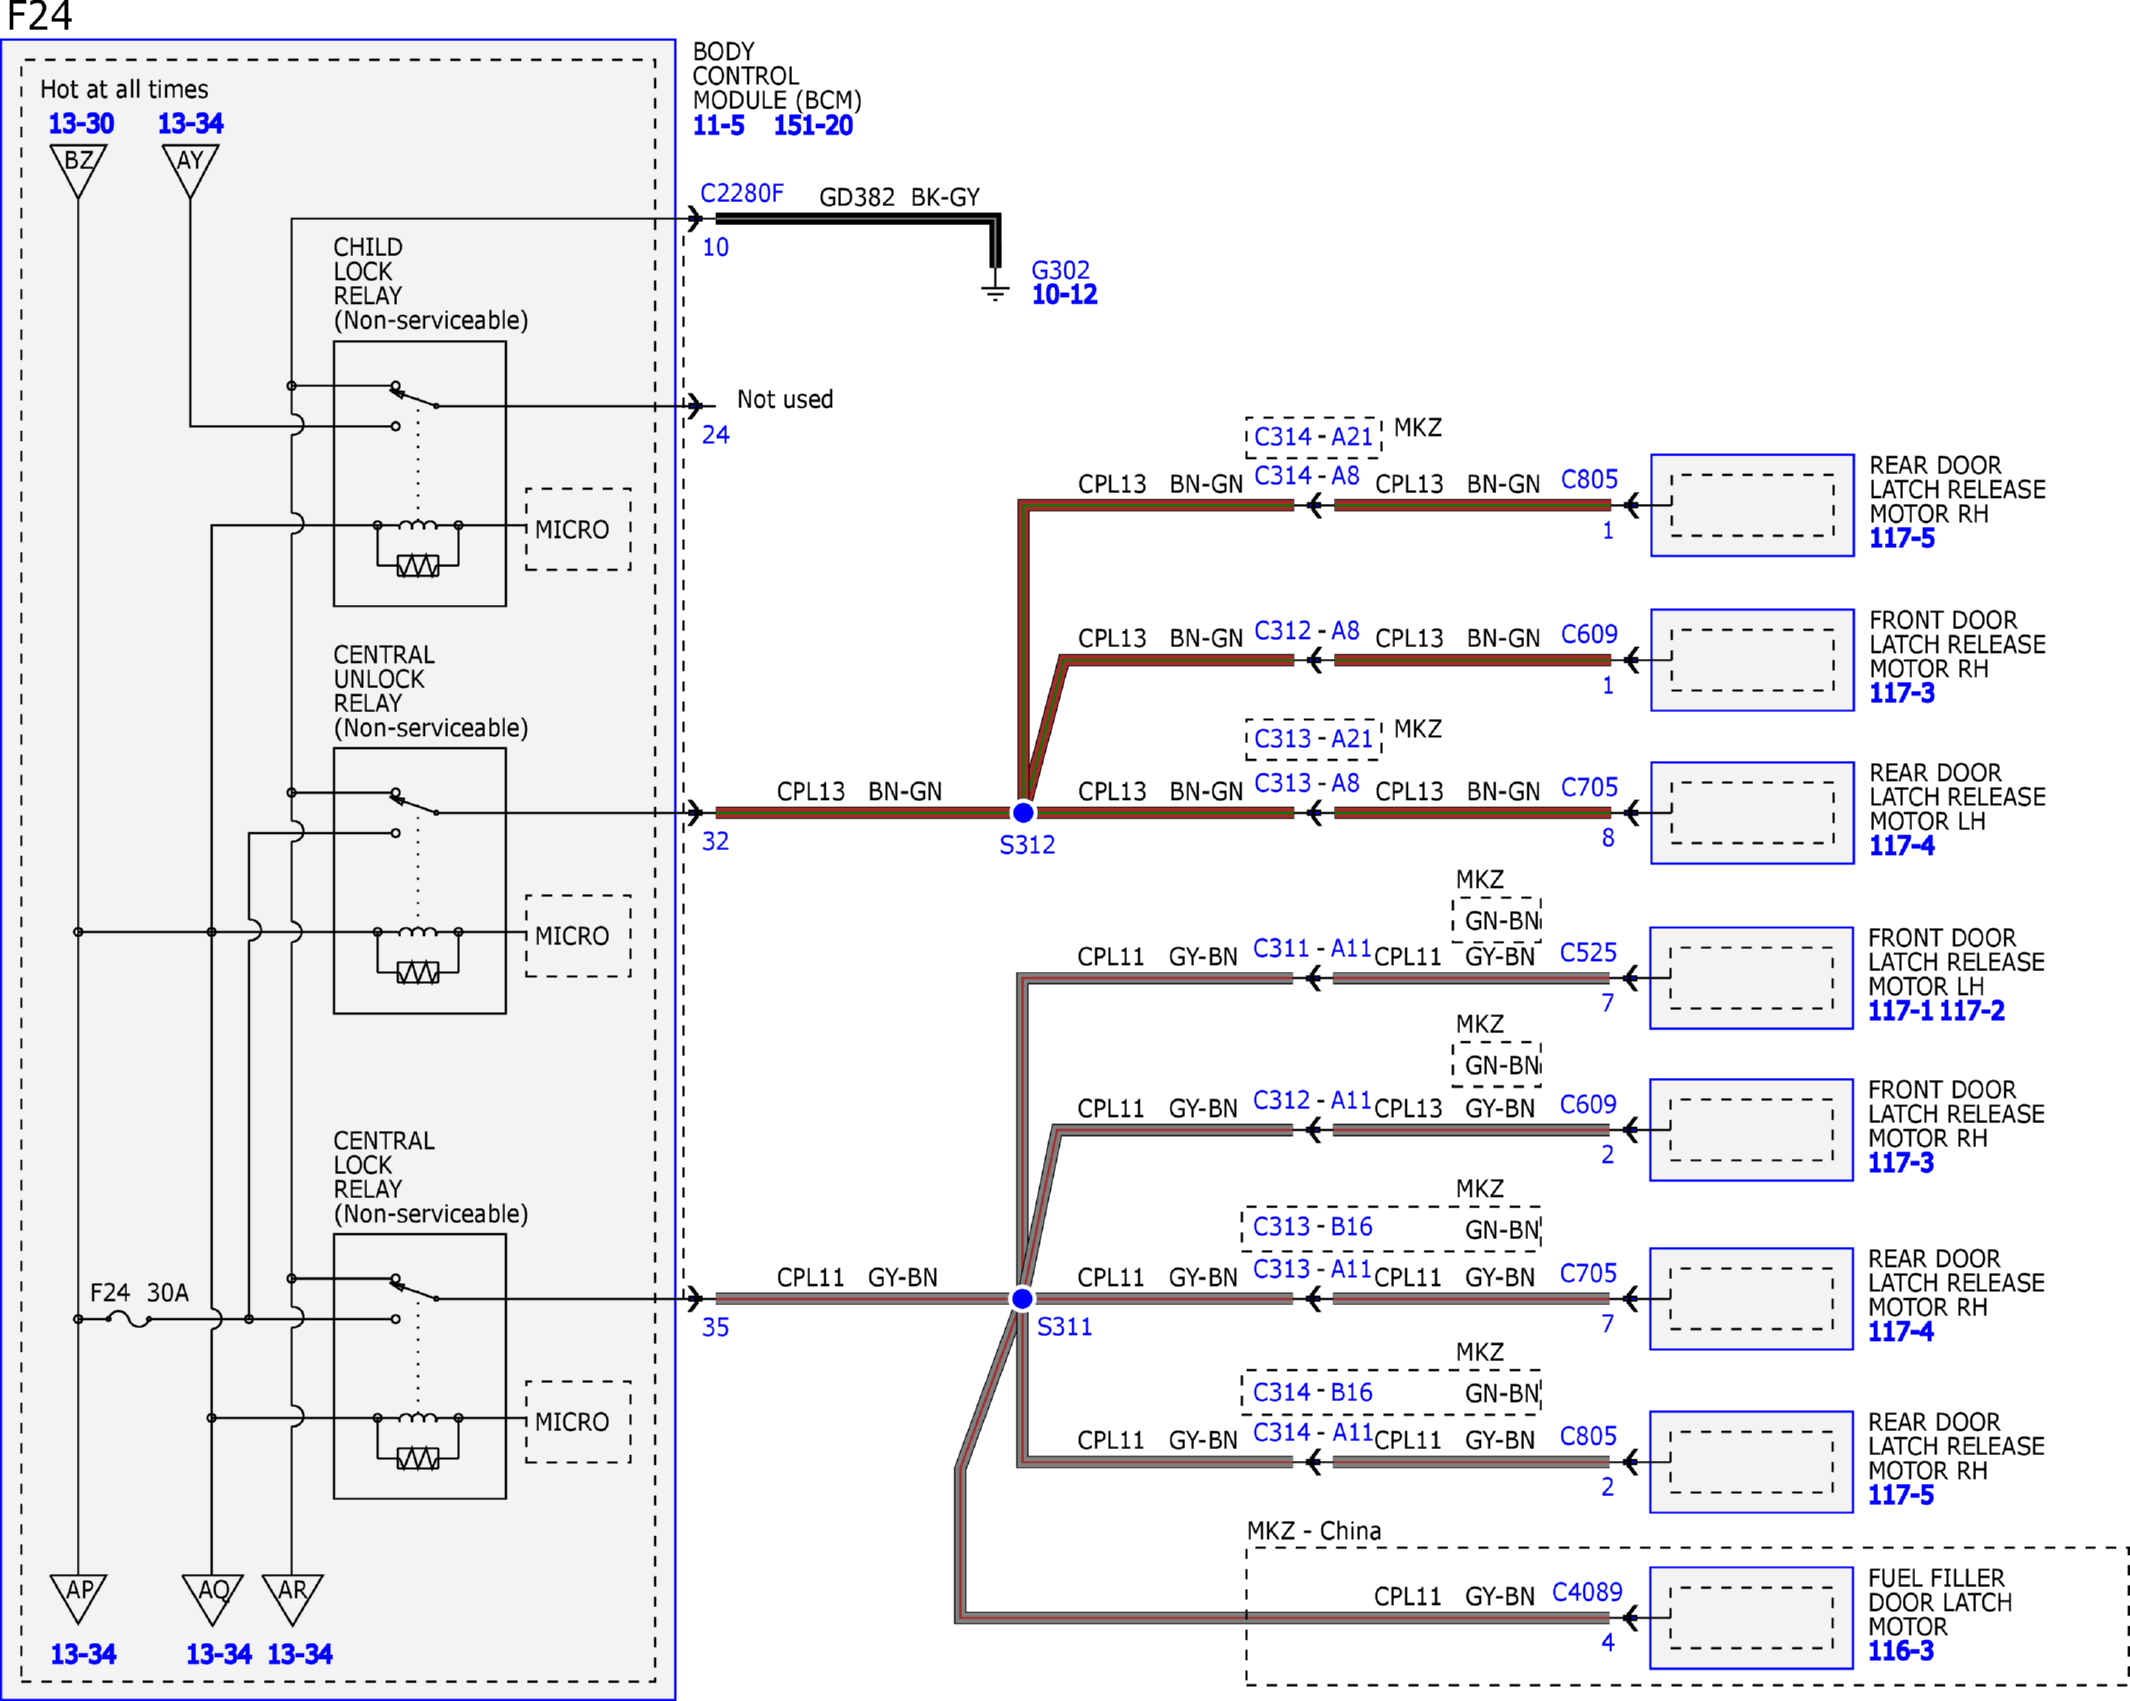Select the 'GD382 BK-GY' wire label
Image resolution: width=2130 pixels, height=1701 pixels.
pyautogui.click(x=899, y=198)
